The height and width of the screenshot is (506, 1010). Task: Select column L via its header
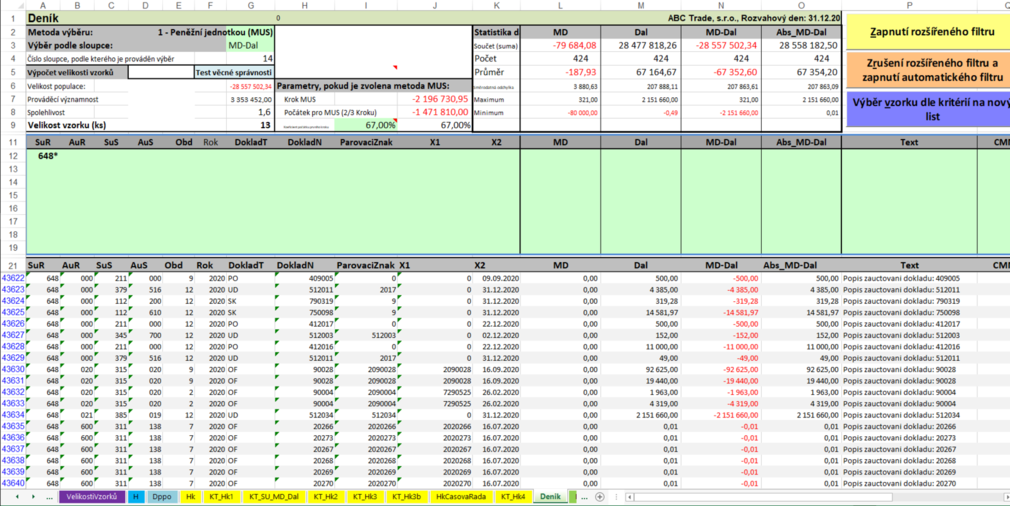click(x=560, y=5)
